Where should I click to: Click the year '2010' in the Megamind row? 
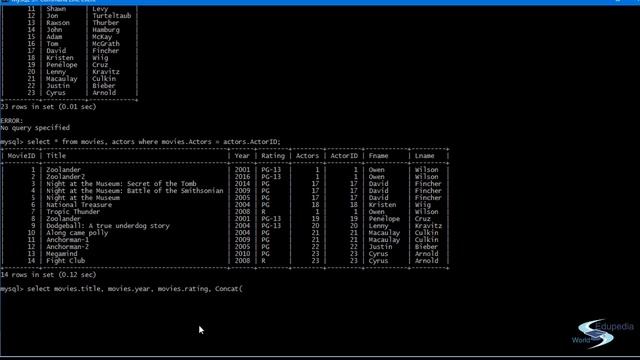[242, 254]
